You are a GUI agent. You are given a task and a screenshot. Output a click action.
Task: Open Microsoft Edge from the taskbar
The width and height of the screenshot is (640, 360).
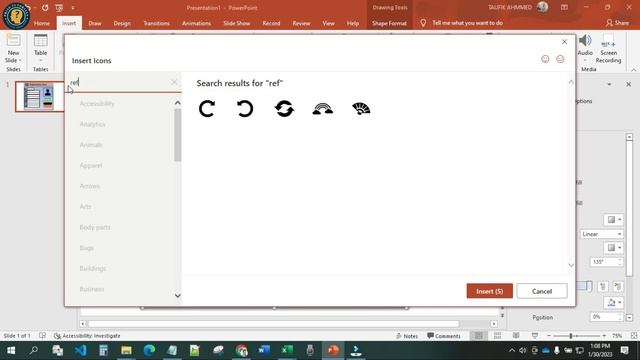pos(149,350)
